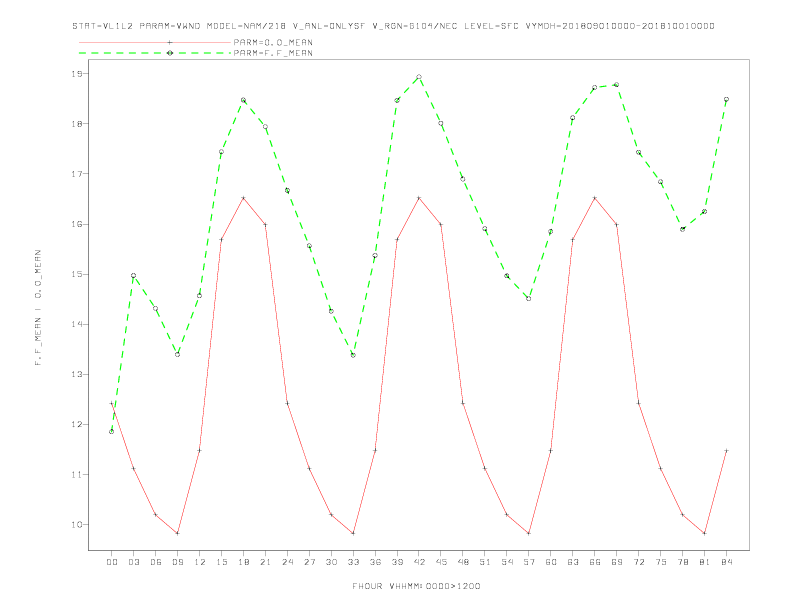Select green F.F_MEAN point at hour 00
Viewport: 792px width, 612px height.
(x=112, y=432)
